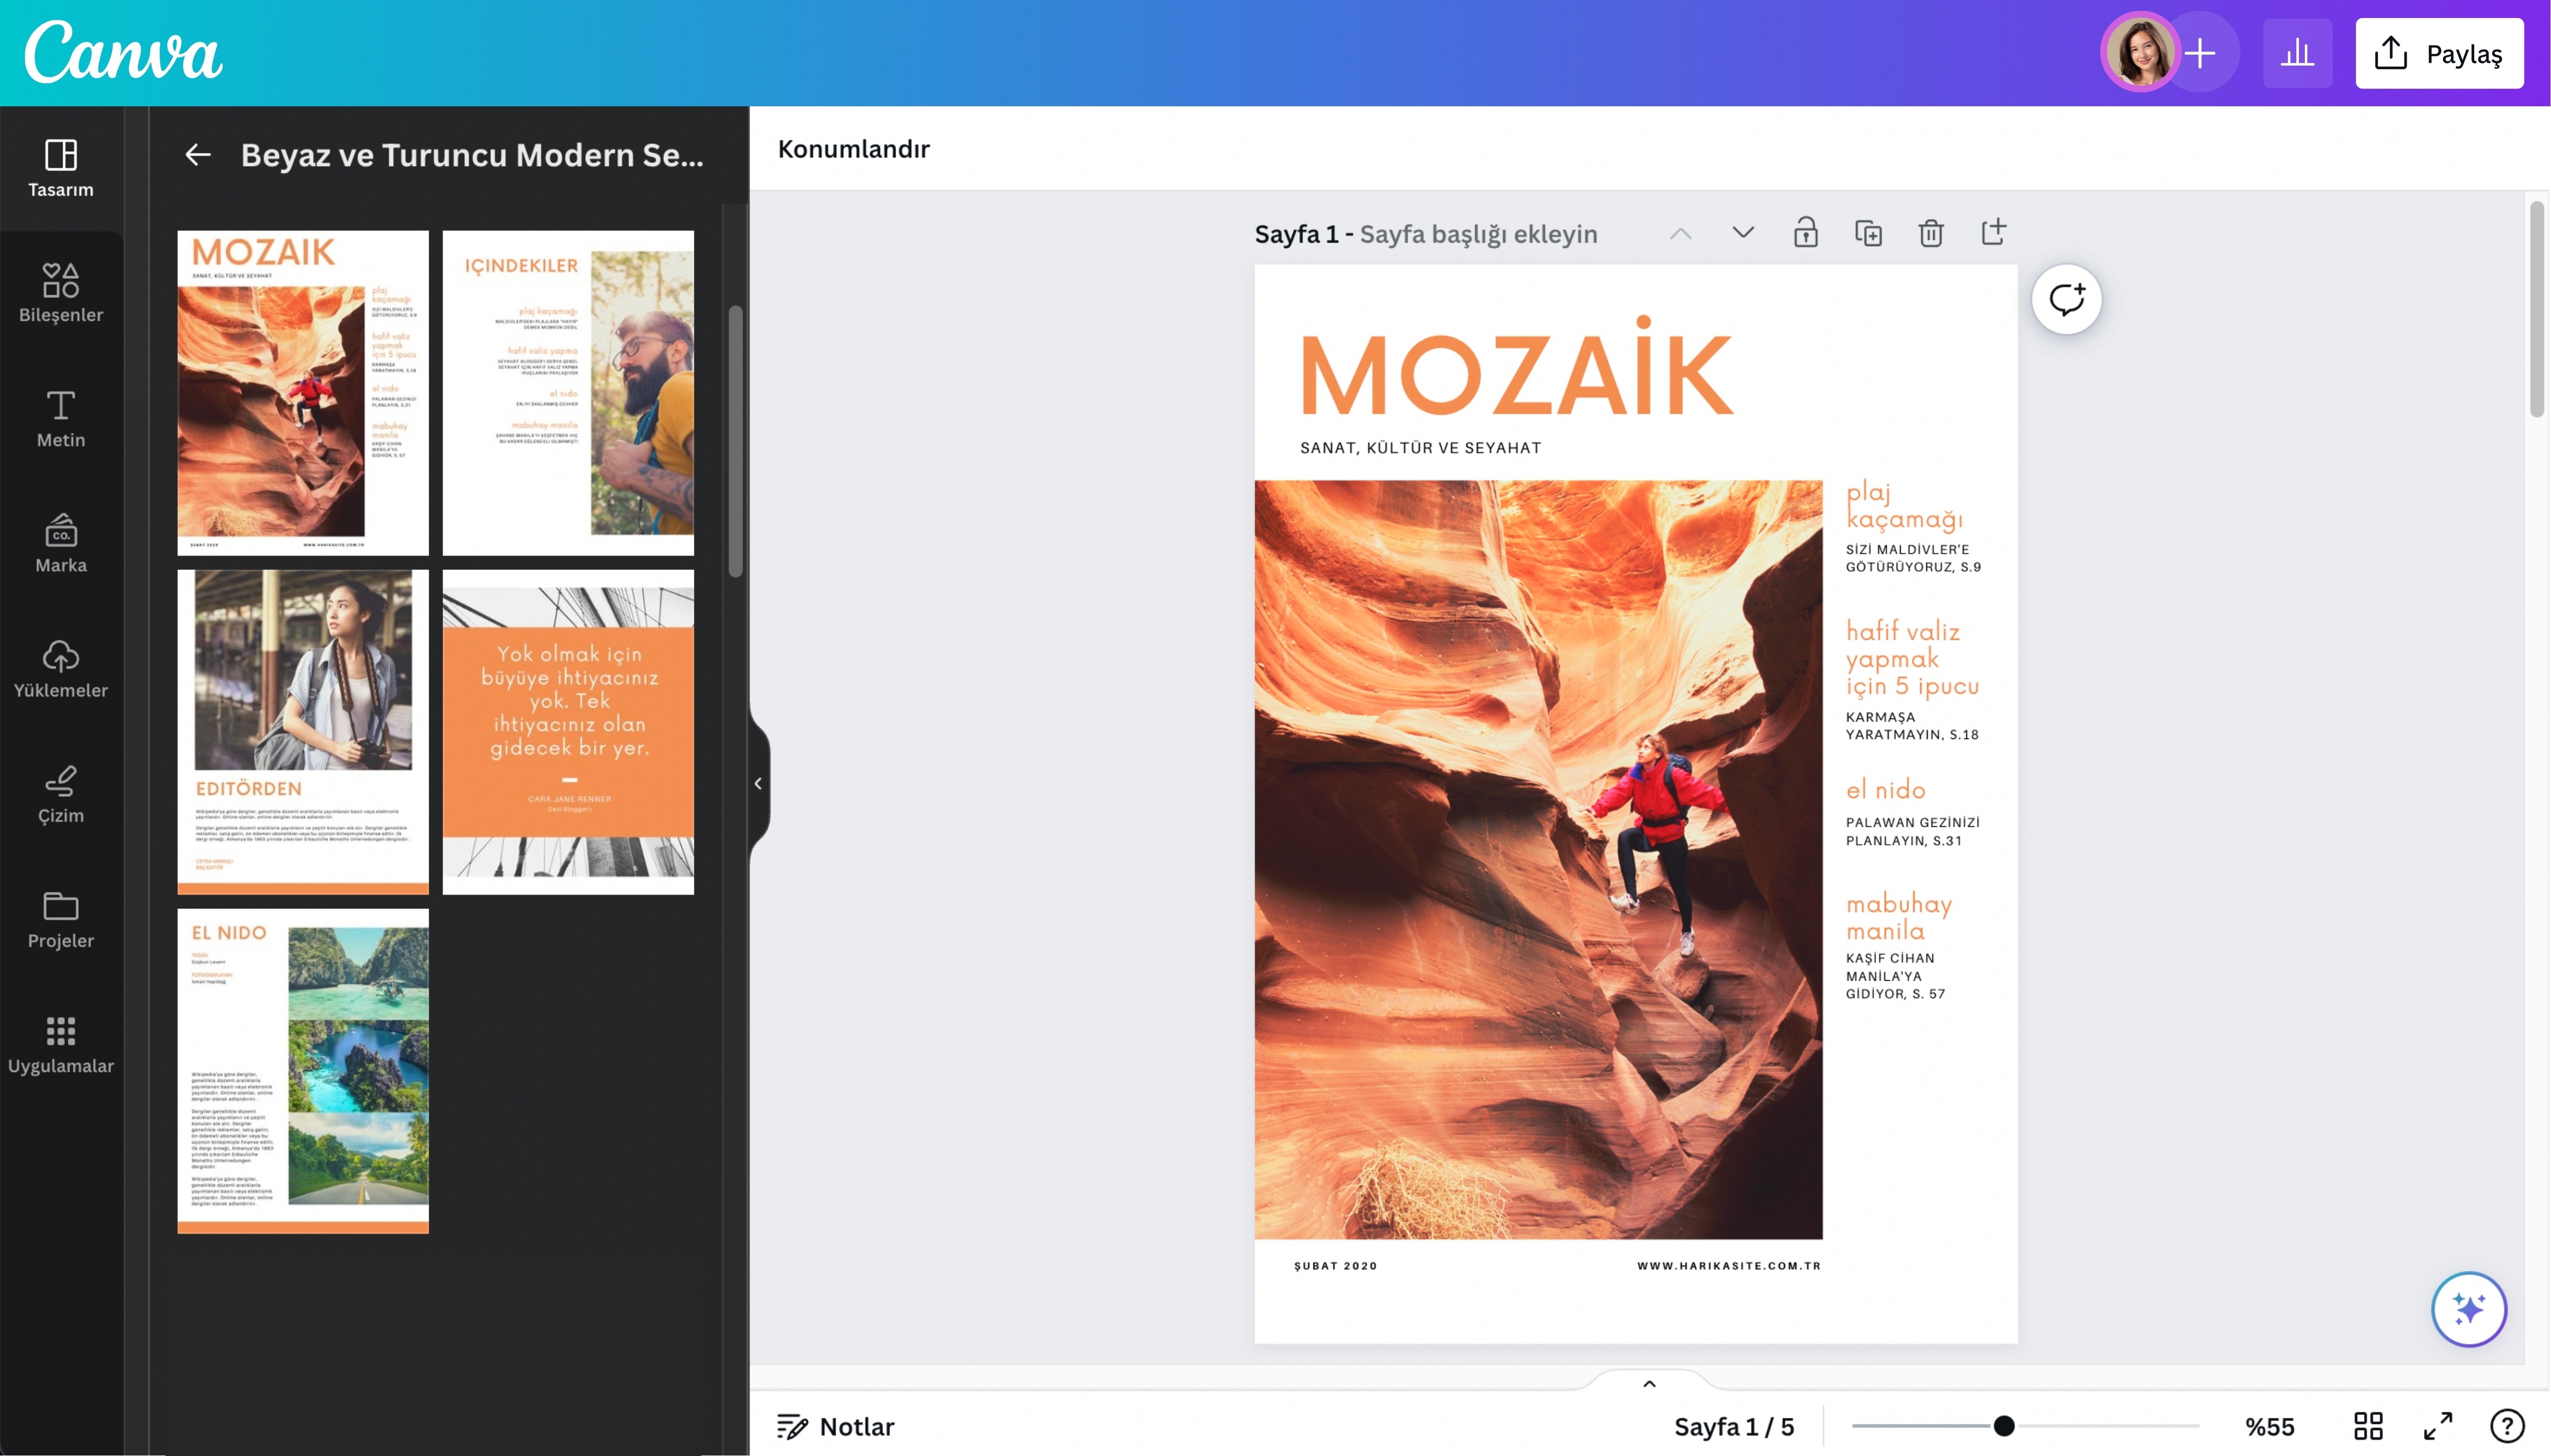Add a new page icon
The image size is (2551, 1456).
(x=1994, y=233)
